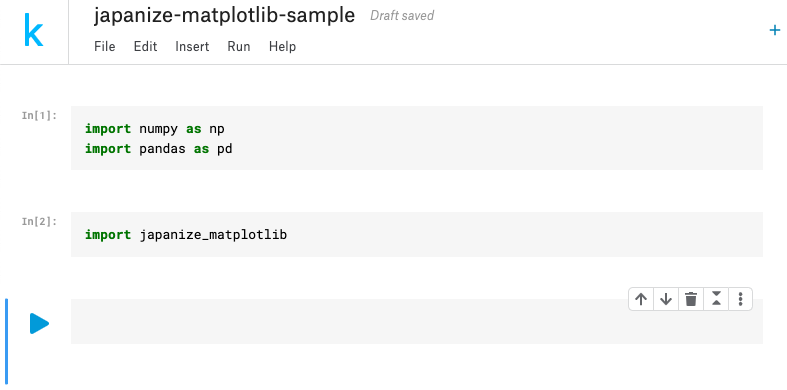Open the File menu

[x=104, y=47]
